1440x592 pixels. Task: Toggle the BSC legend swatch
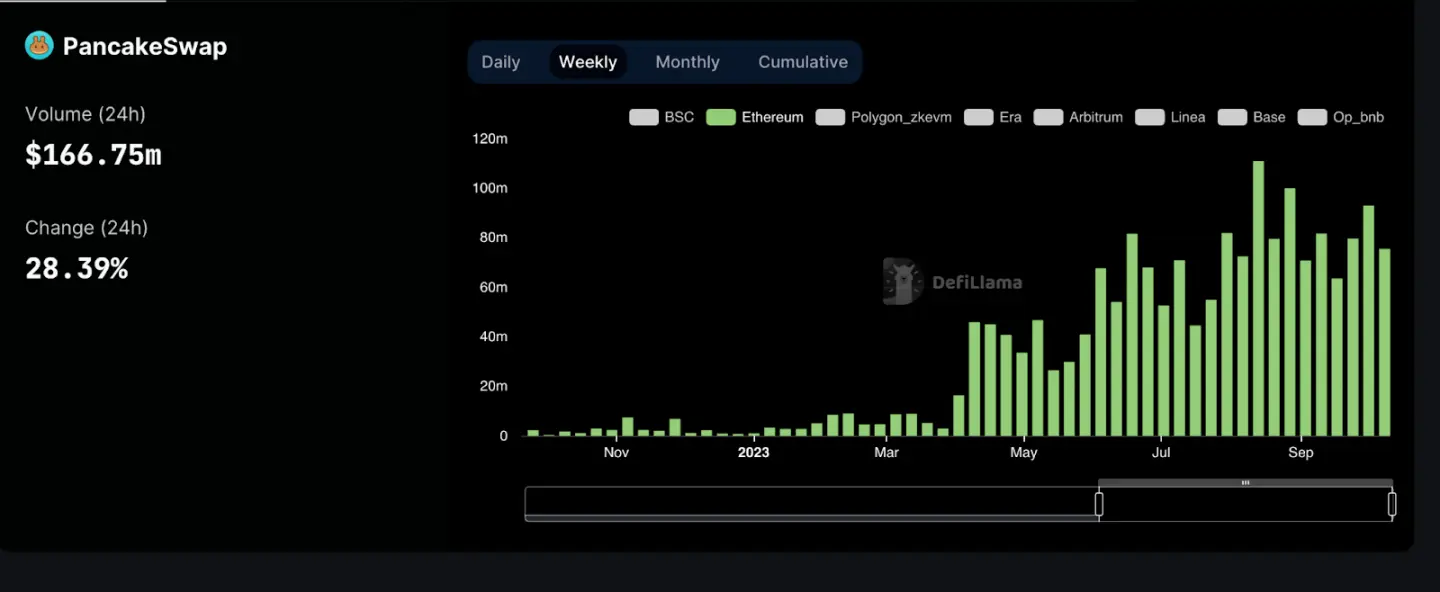pos(643,117)
